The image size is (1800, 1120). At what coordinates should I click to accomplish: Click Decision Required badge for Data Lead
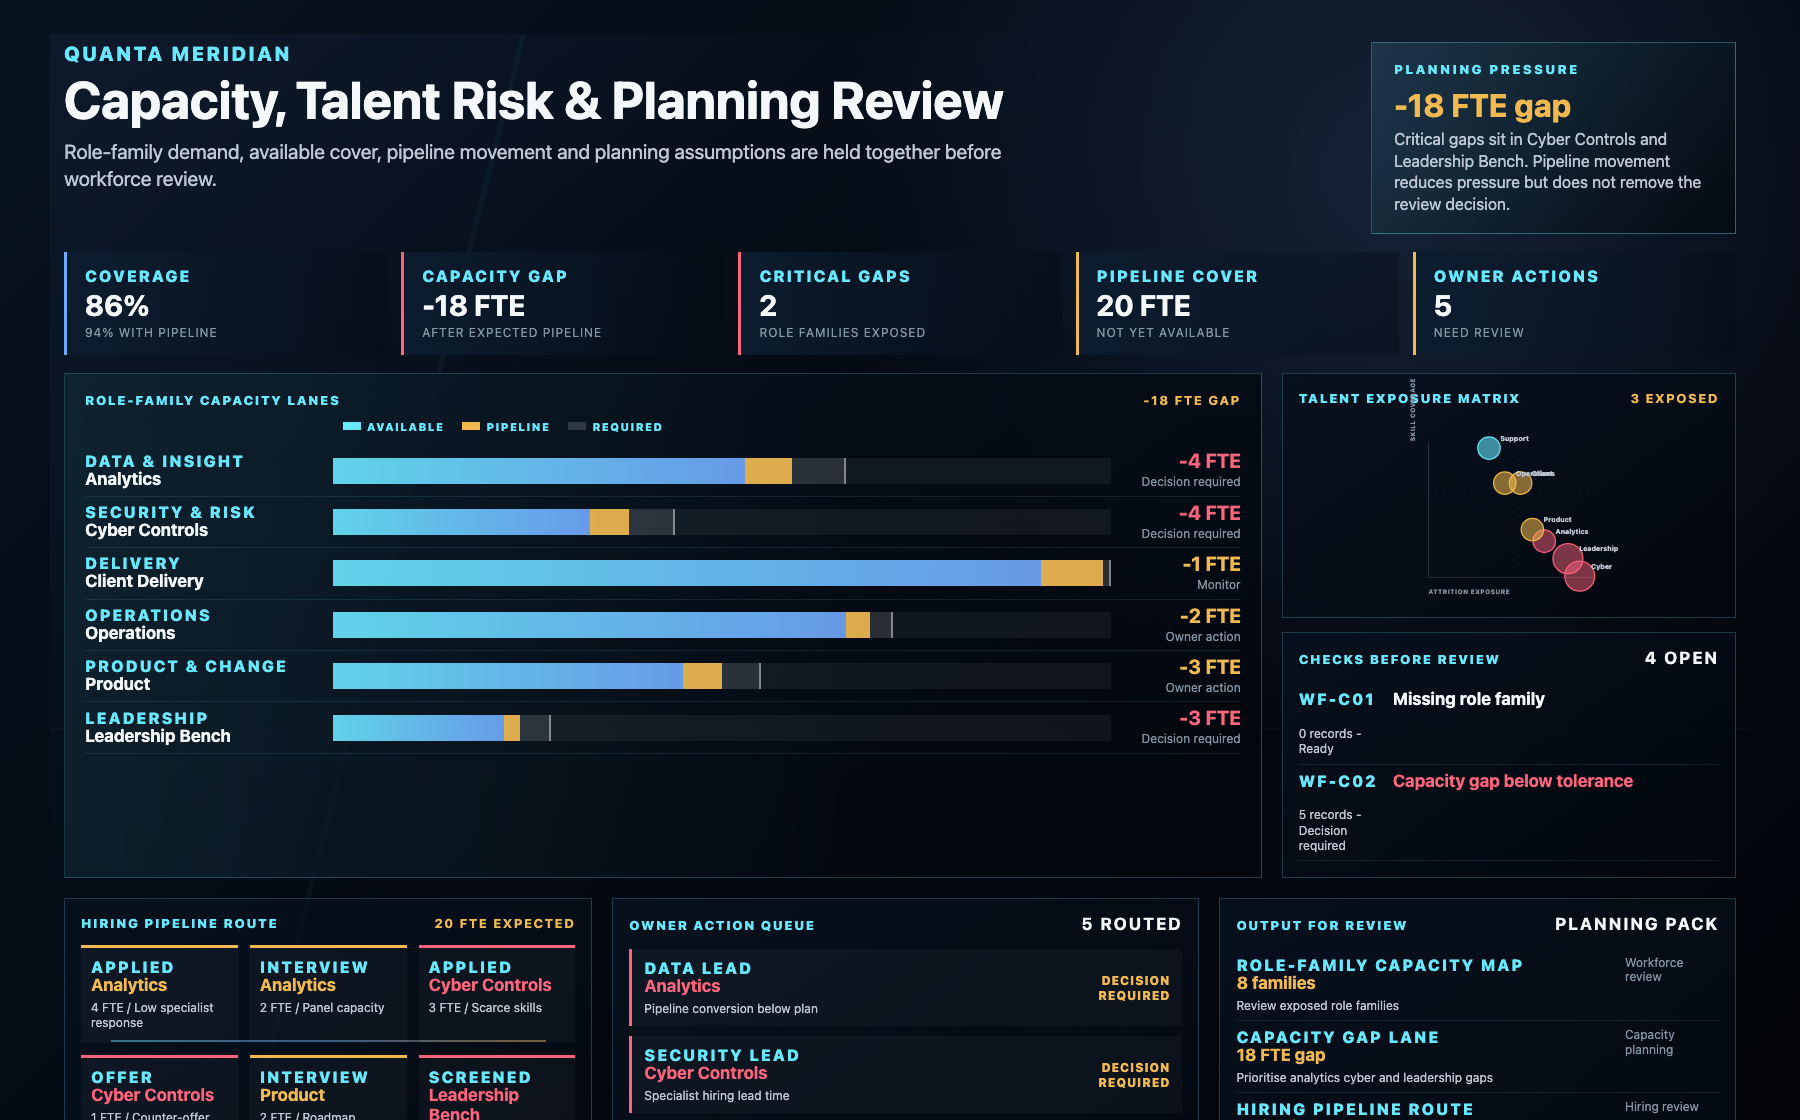point(1134,988)
